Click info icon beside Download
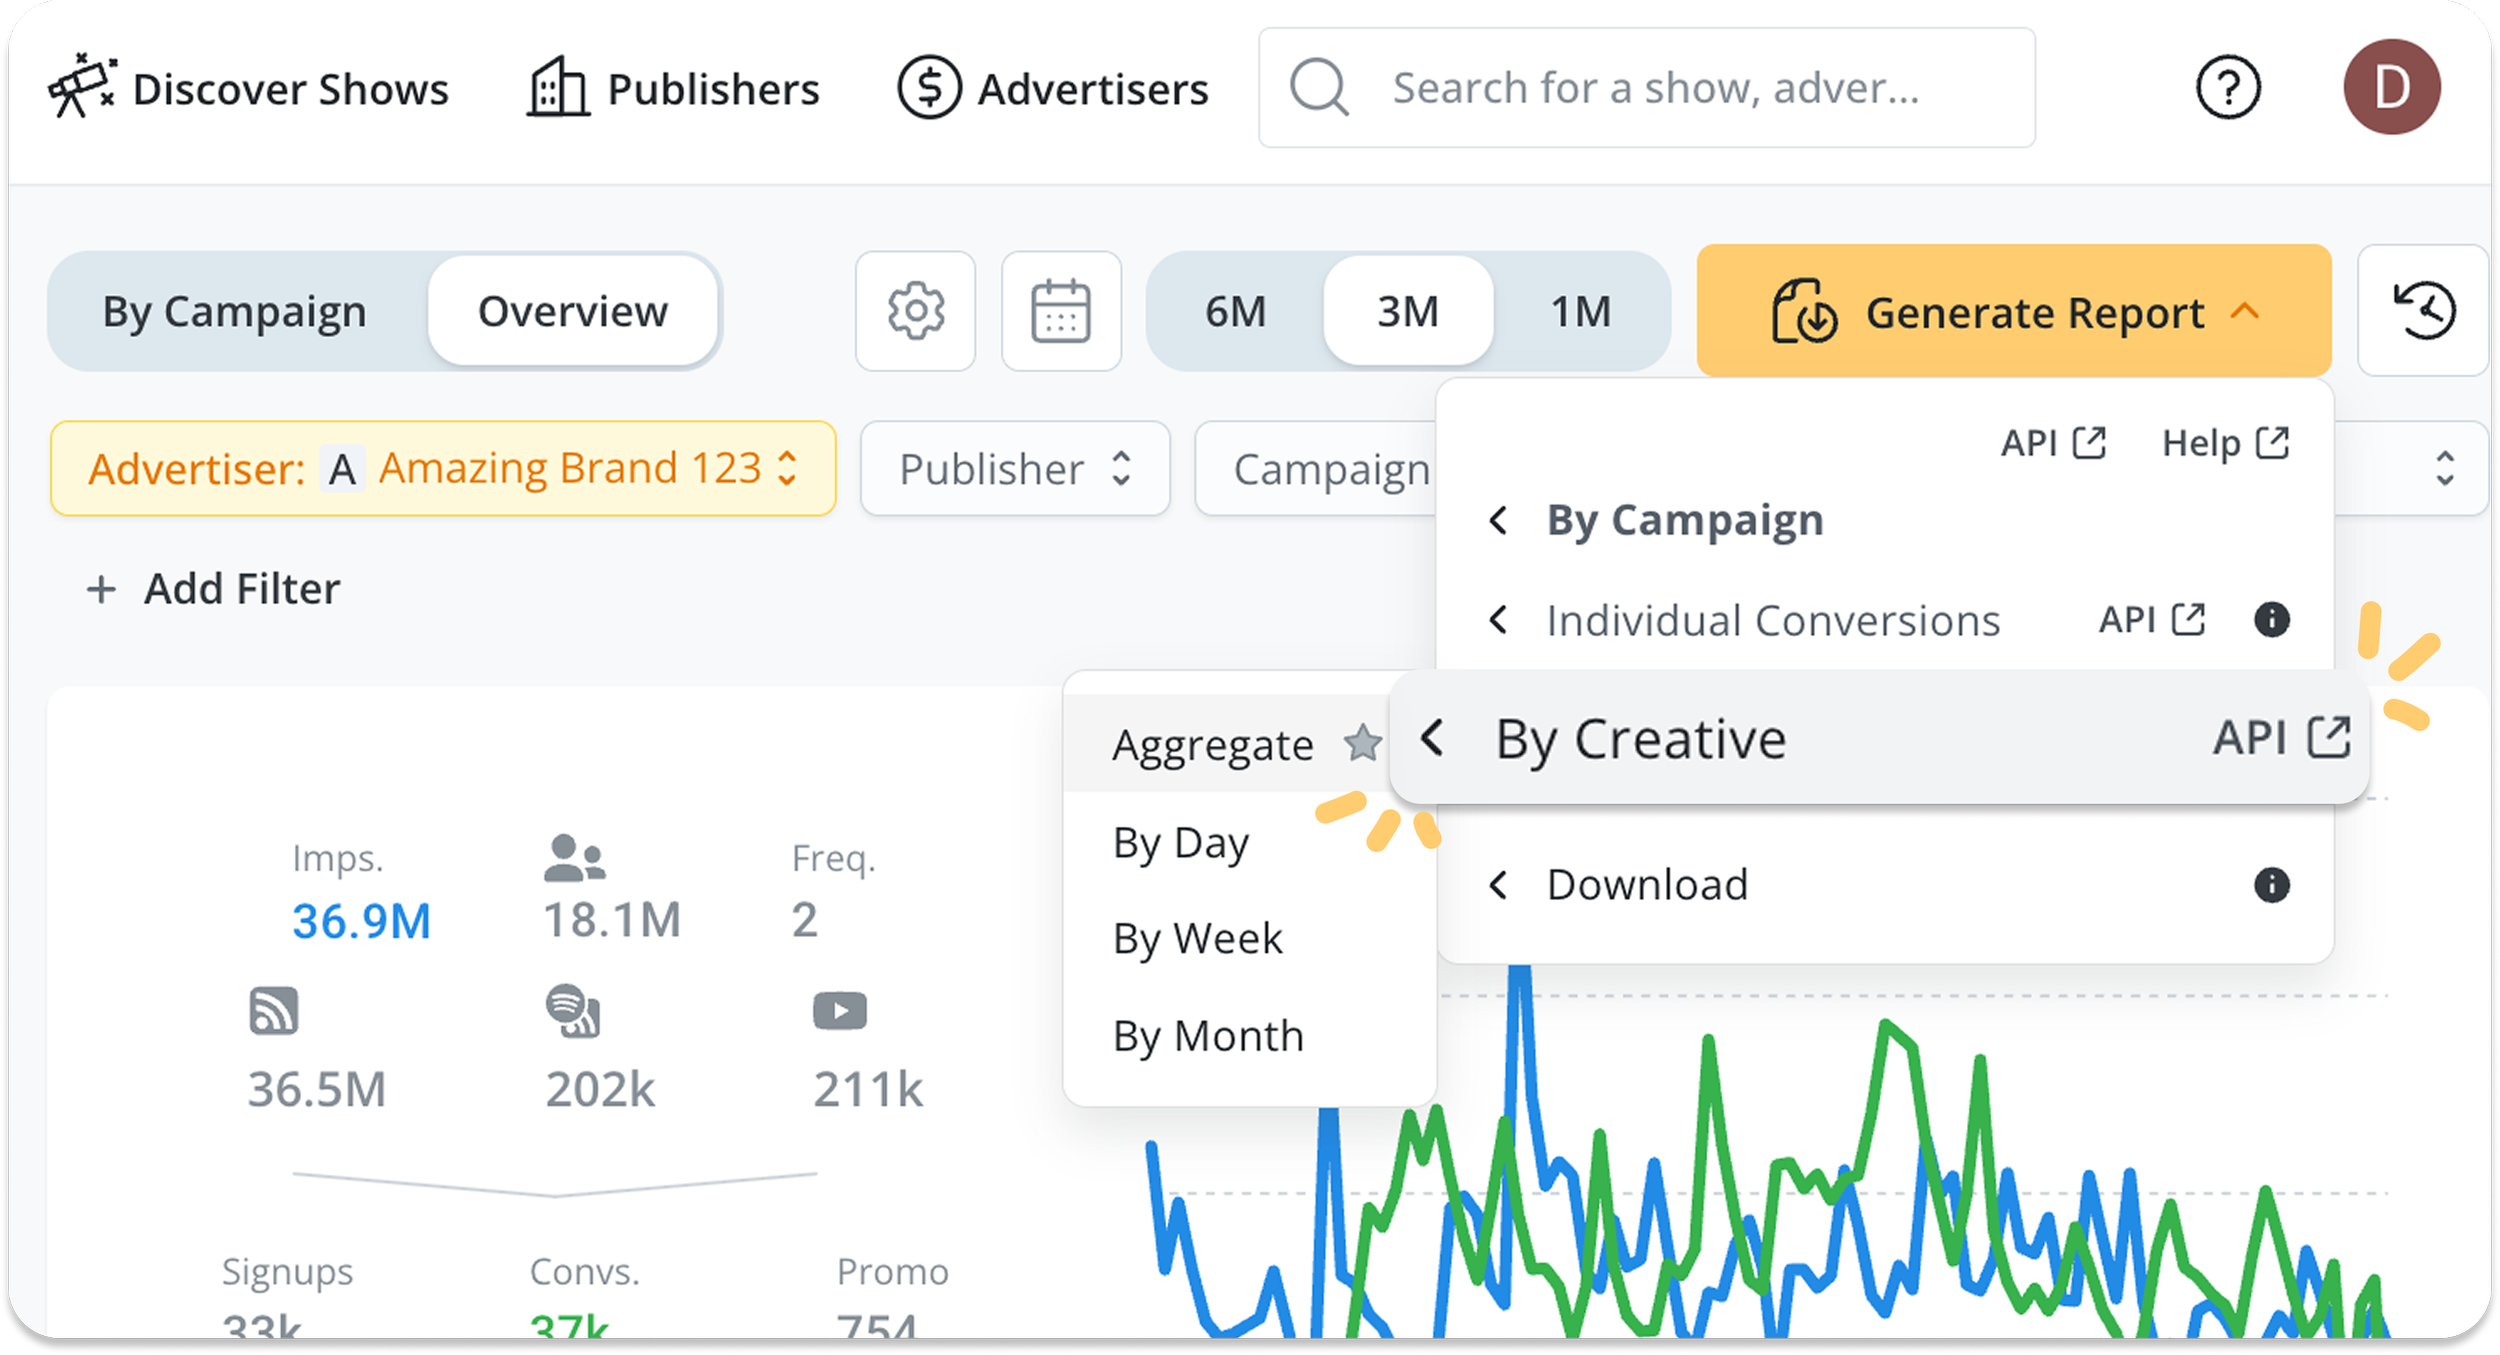 point(2271,885)
